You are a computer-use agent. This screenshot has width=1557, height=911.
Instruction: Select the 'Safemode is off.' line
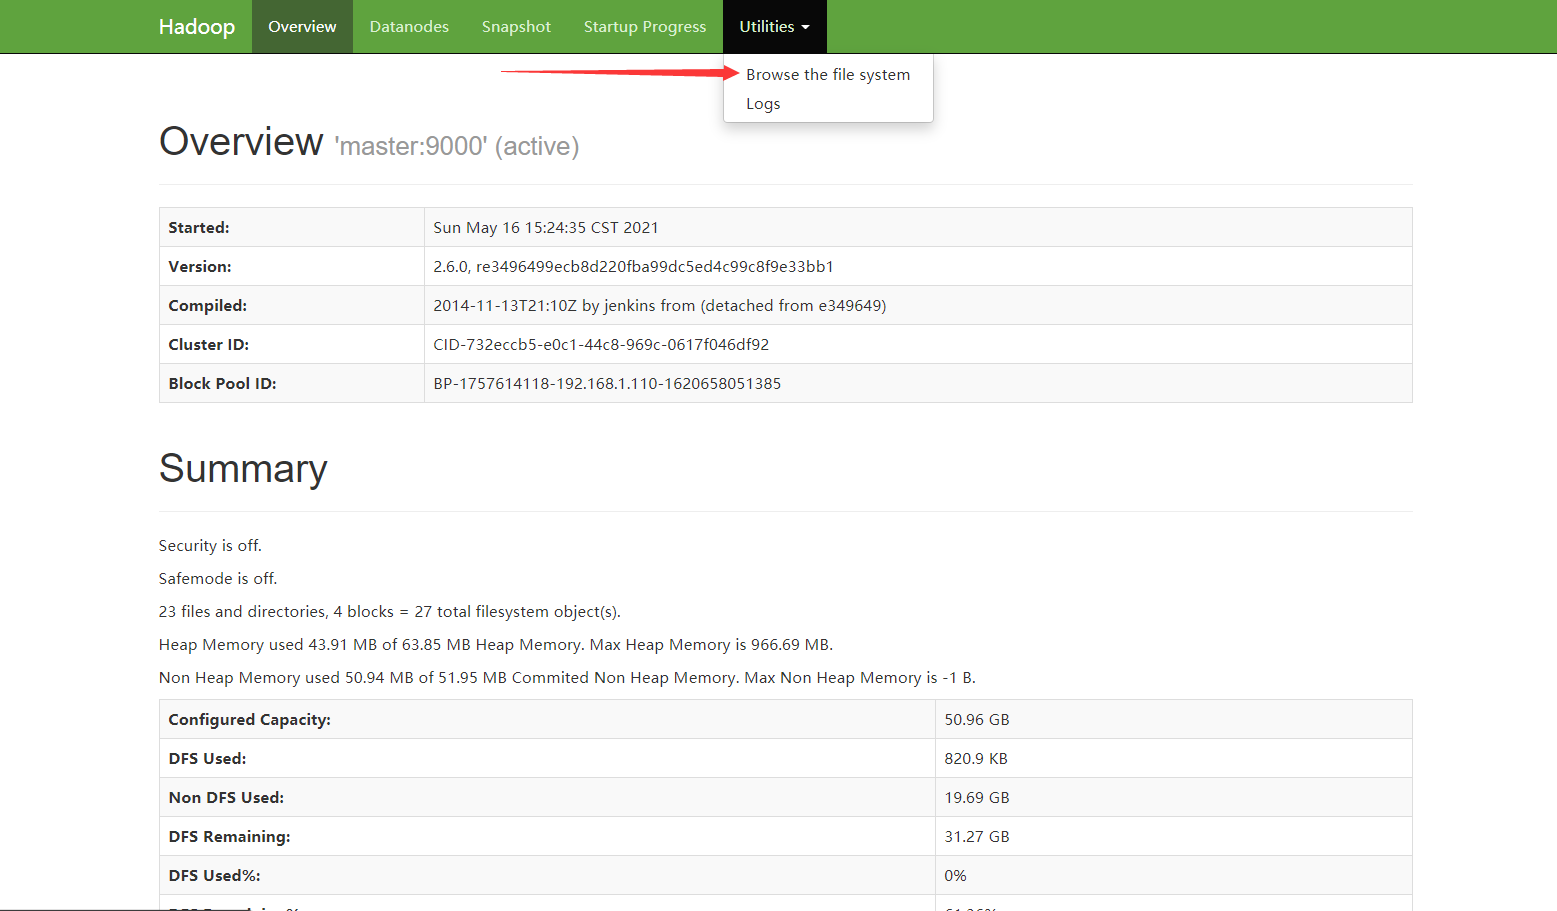click(218, 579)
